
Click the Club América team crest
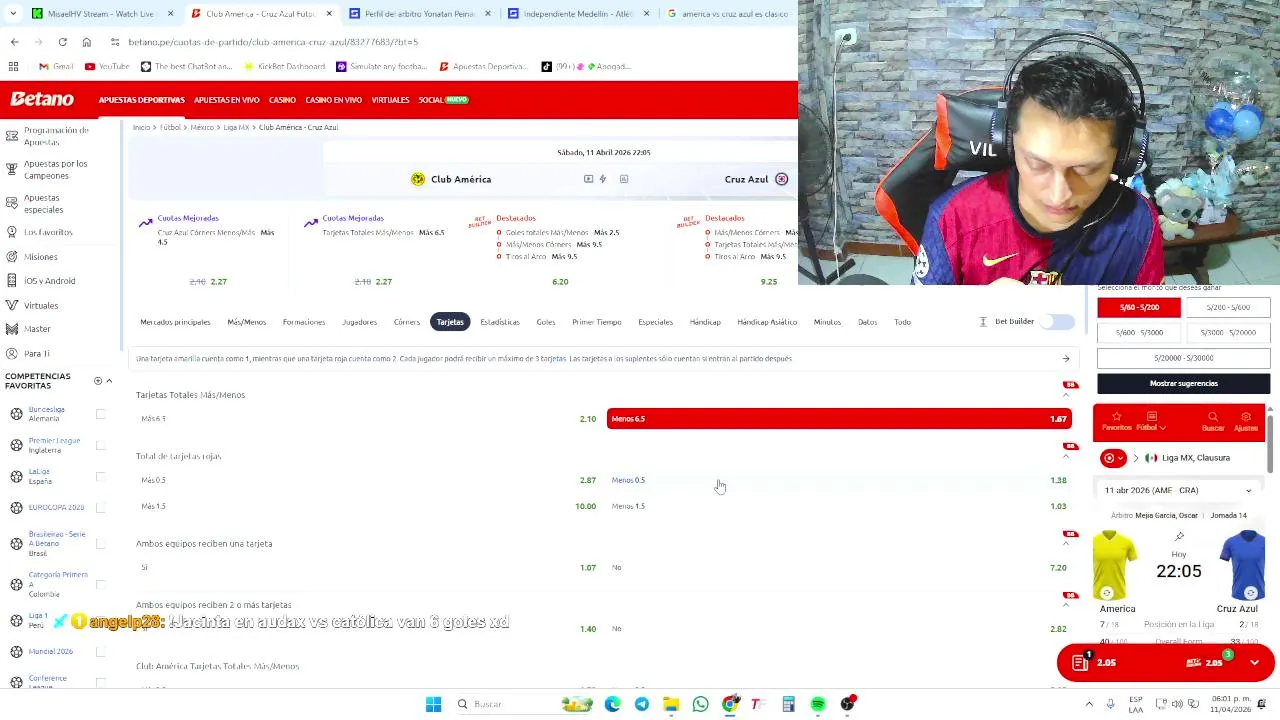(x=417, y=179)
